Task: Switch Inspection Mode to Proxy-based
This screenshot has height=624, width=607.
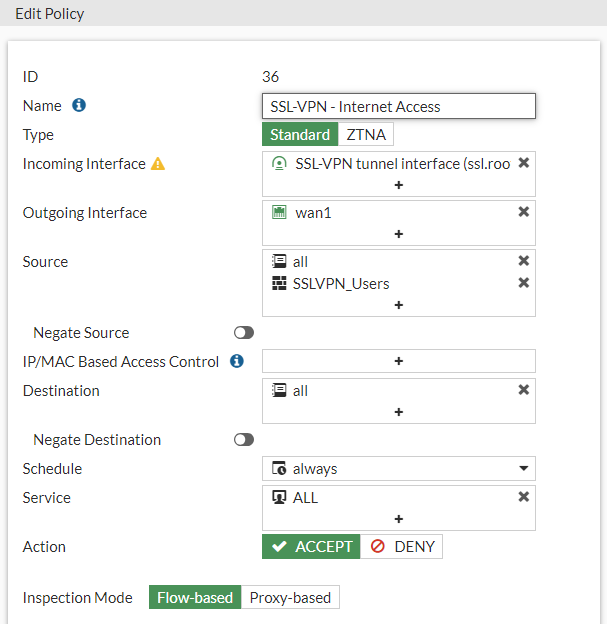Action: [x=290, y=598]
